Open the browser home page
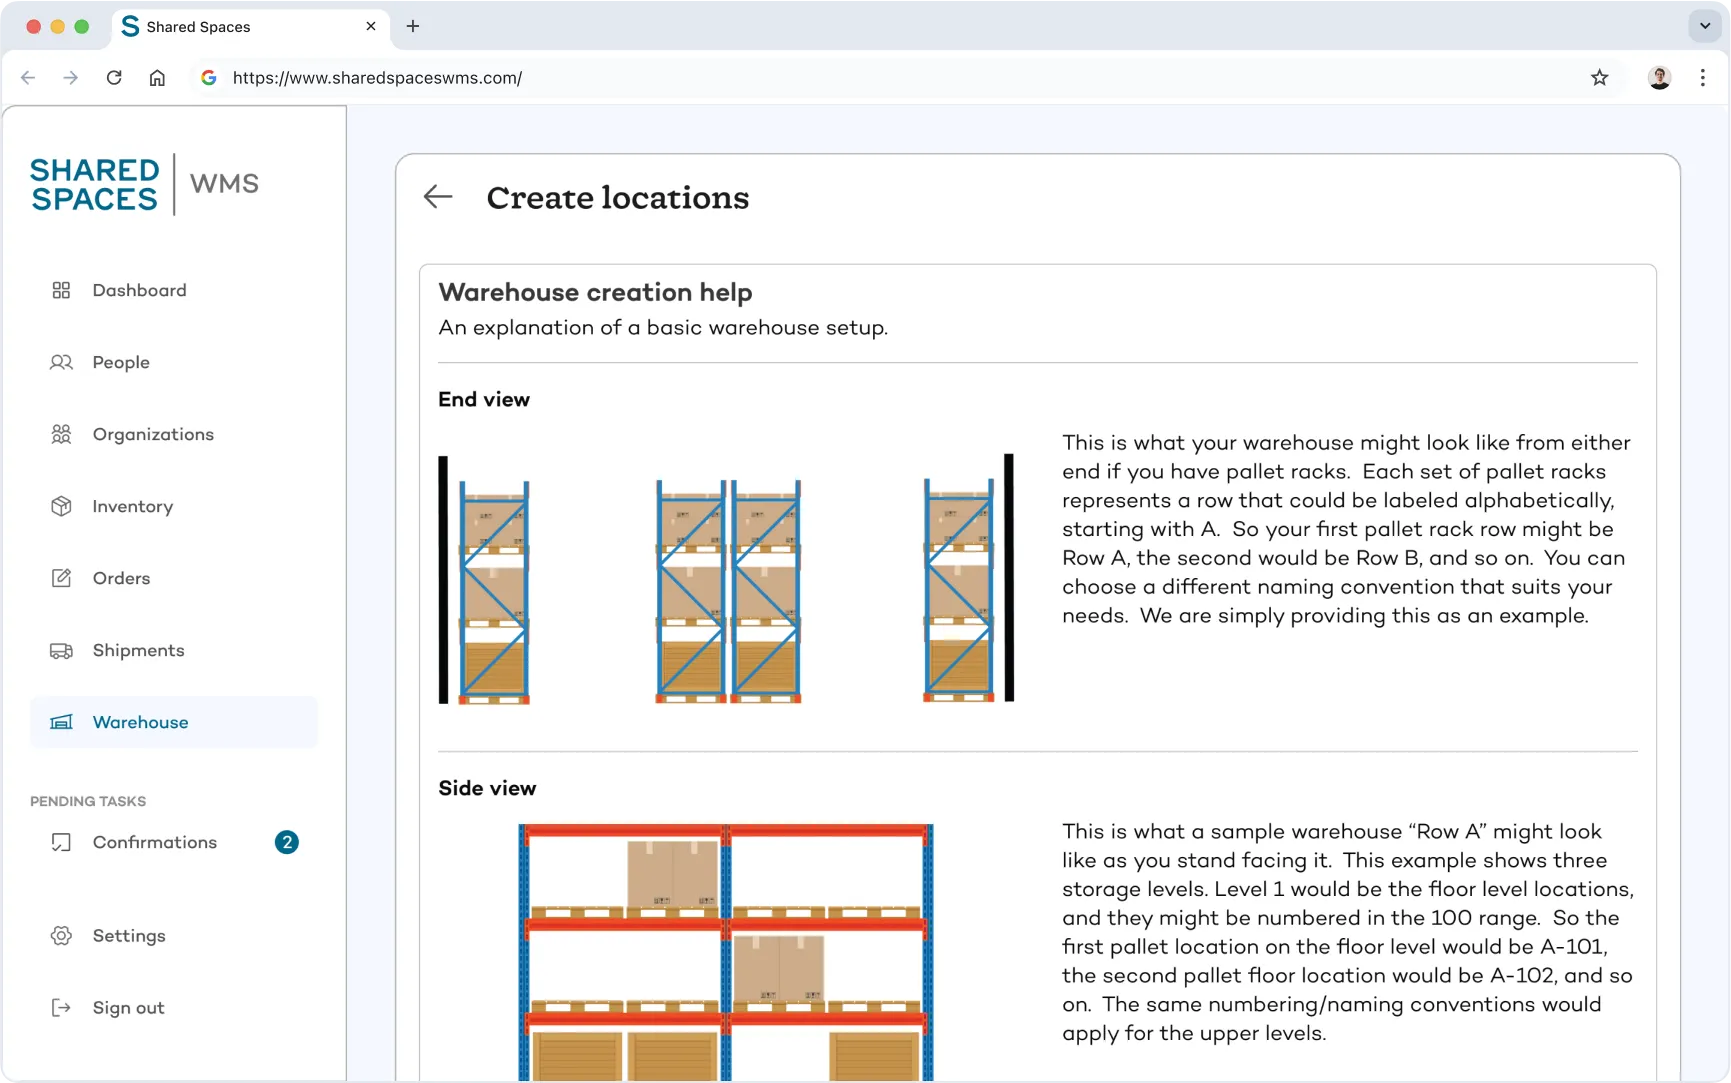The image size is (1731, 1083). coord(157,78)
